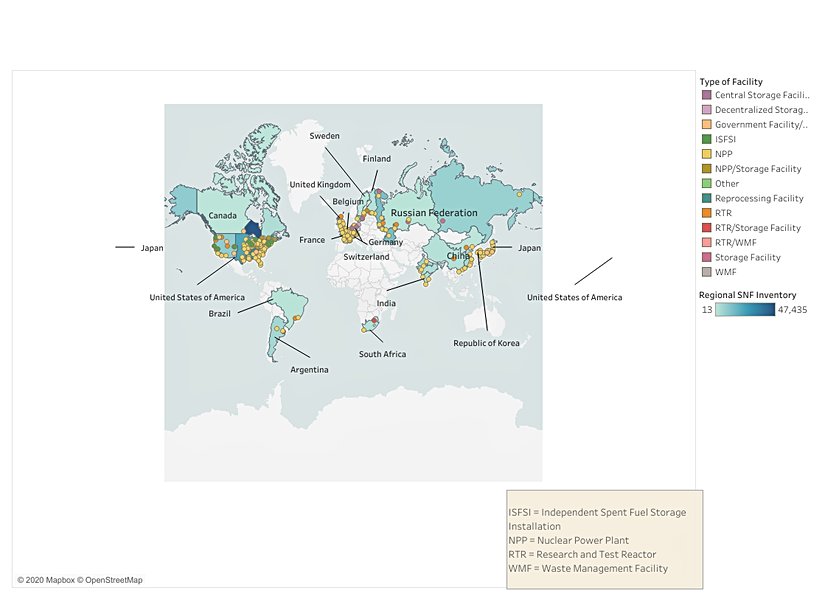Highlight the Decentralized Storage legend entry label
Viewport: 825px width, 599px height.
(x=762, y=110)
